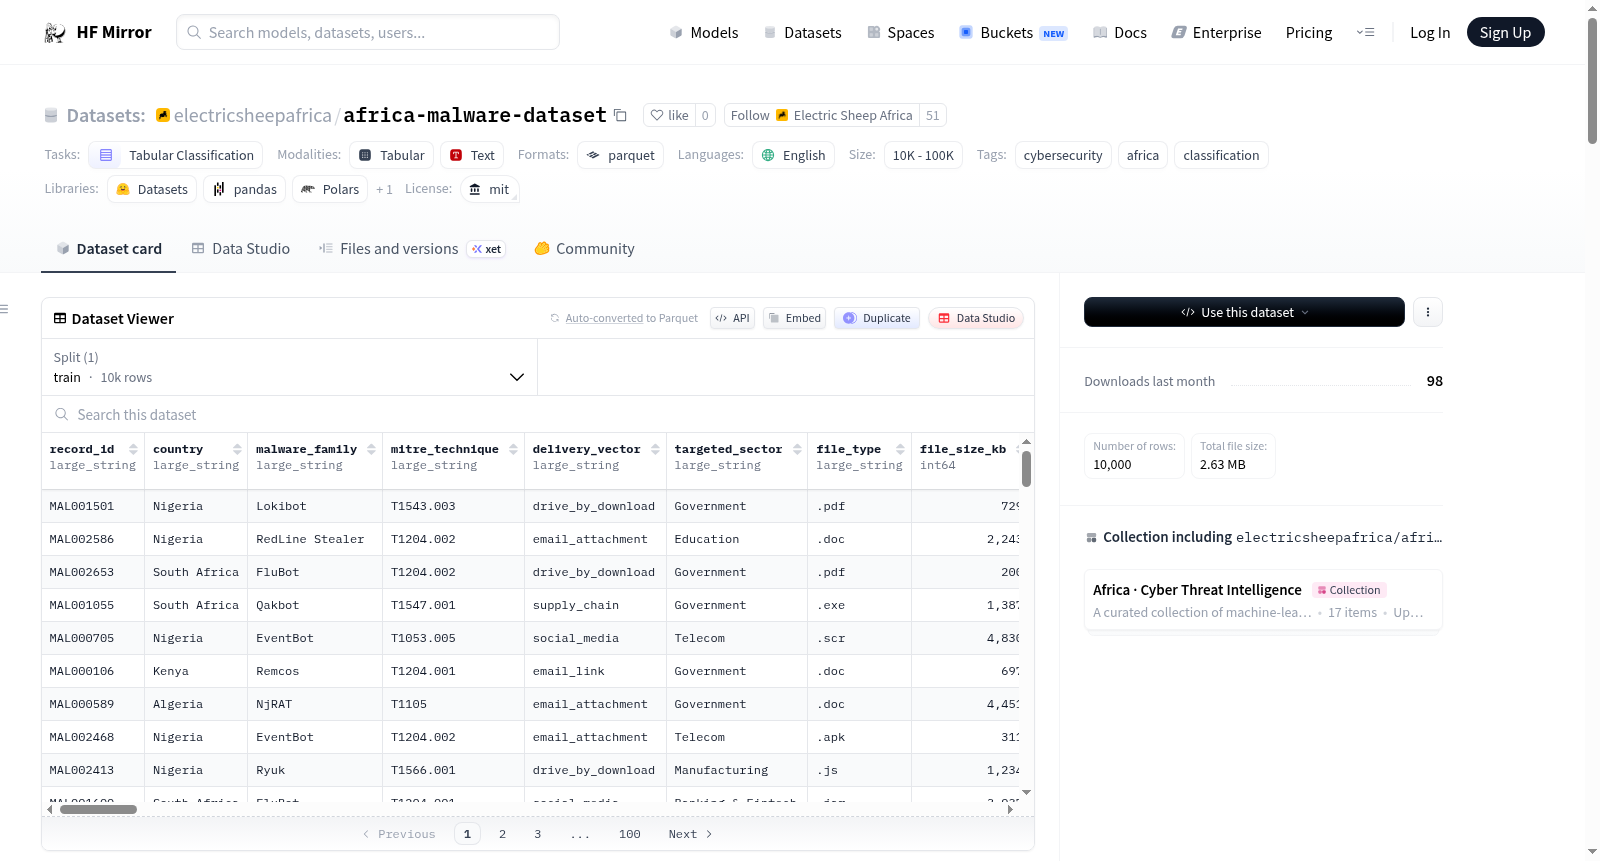Select the Tabular modality tag
1600x861 pixels.
pos(391,155)
